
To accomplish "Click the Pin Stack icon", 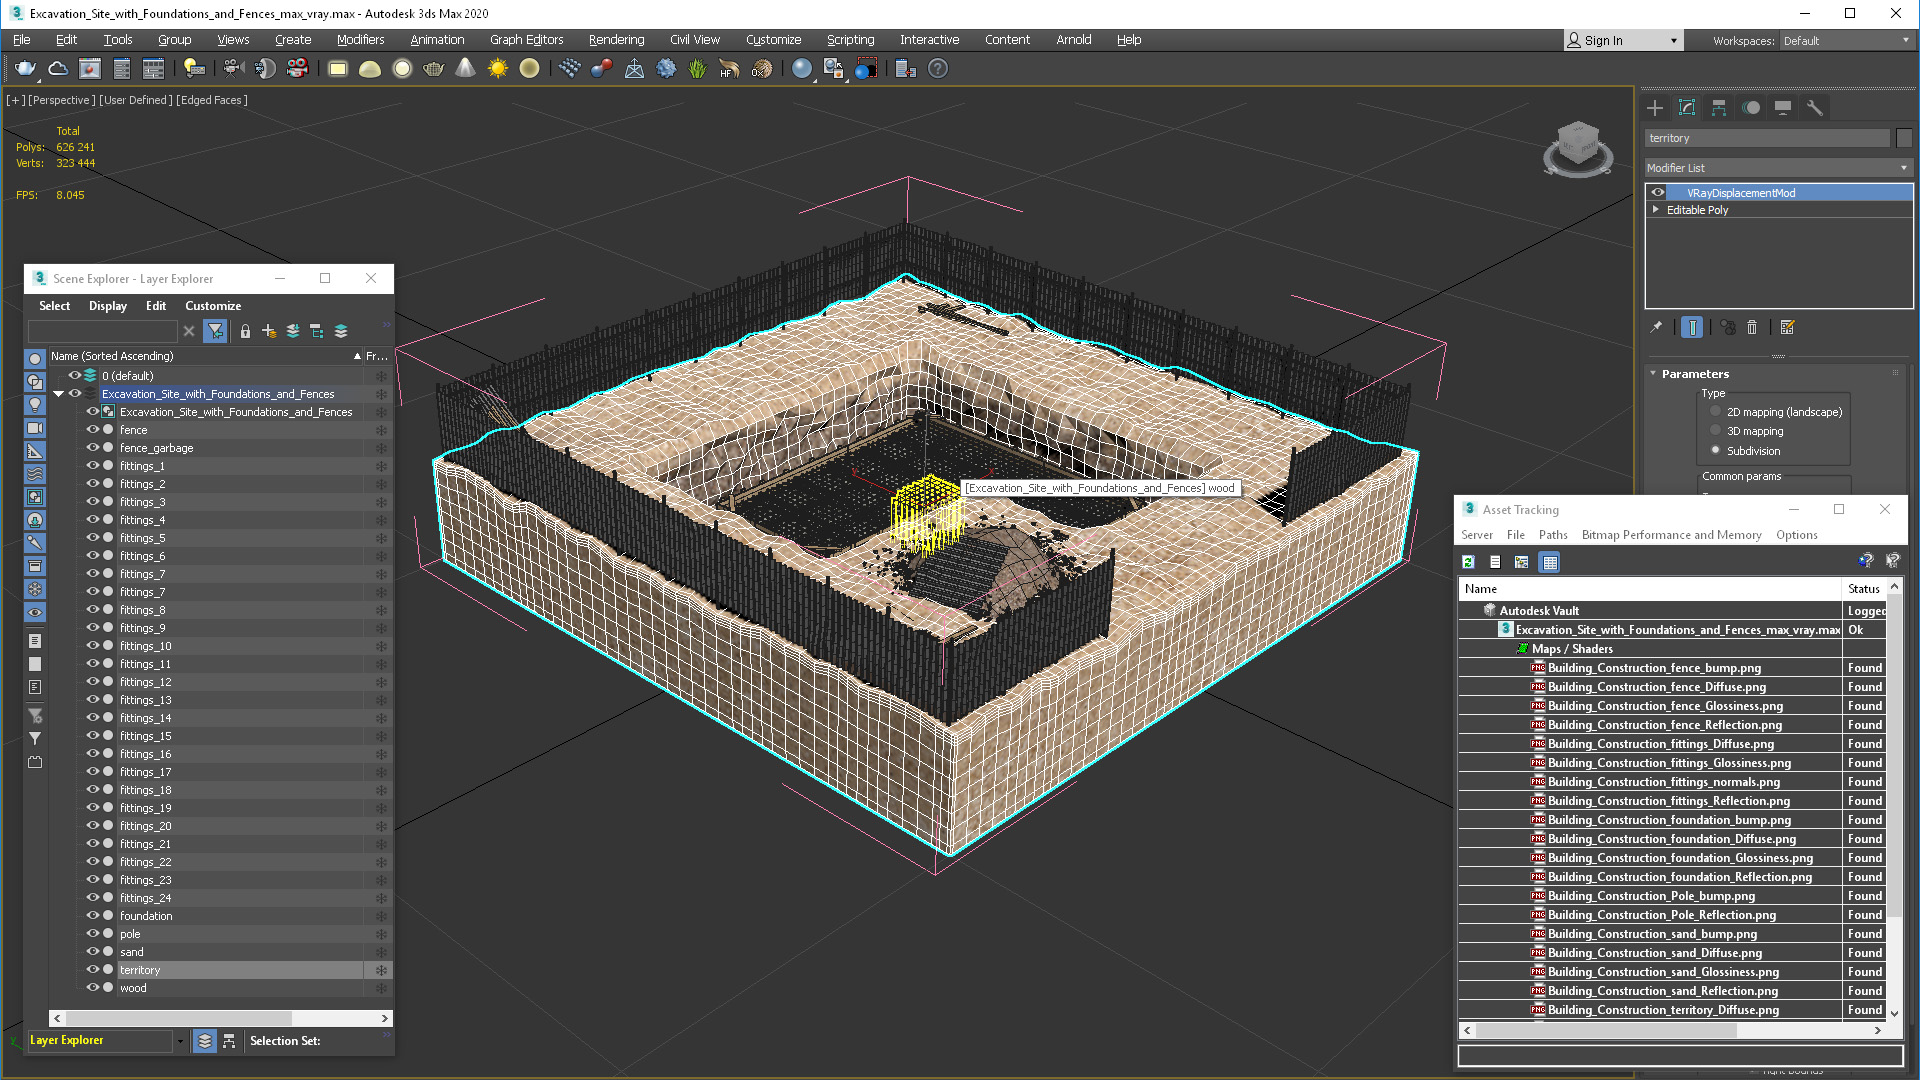I will point(1656,327).
